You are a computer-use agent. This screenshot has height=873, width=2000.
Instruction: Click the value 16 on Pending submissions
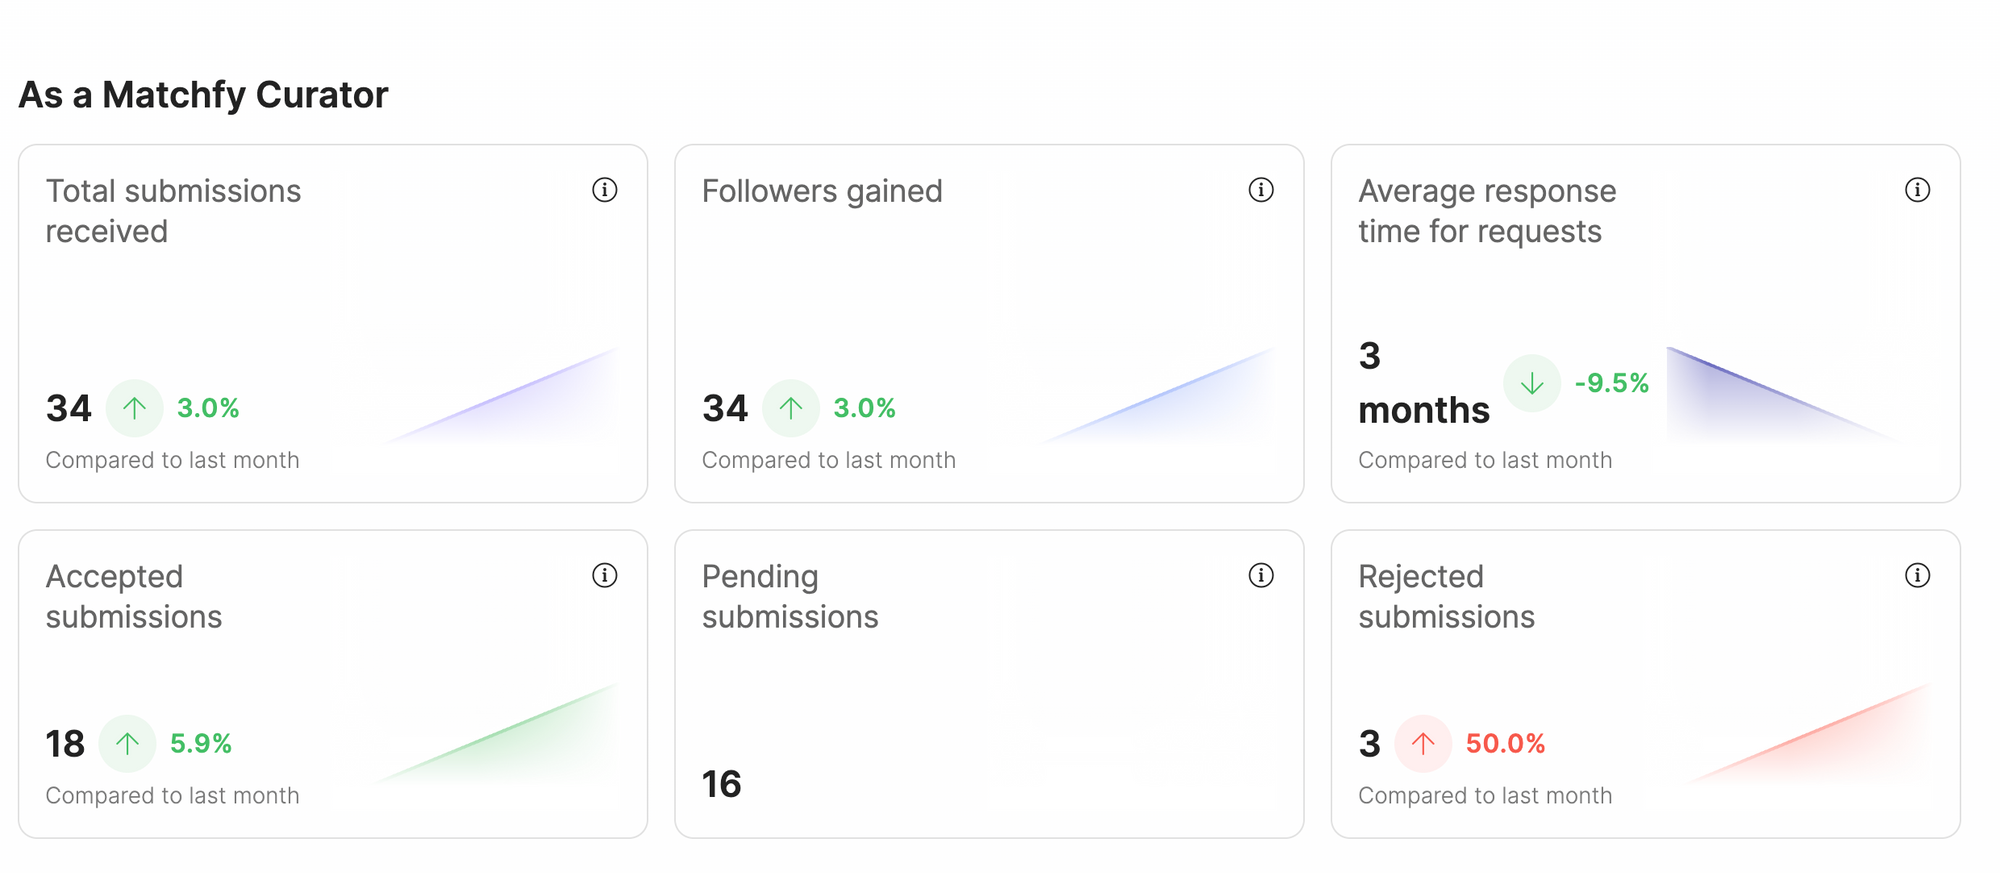[x=721, y=784]
